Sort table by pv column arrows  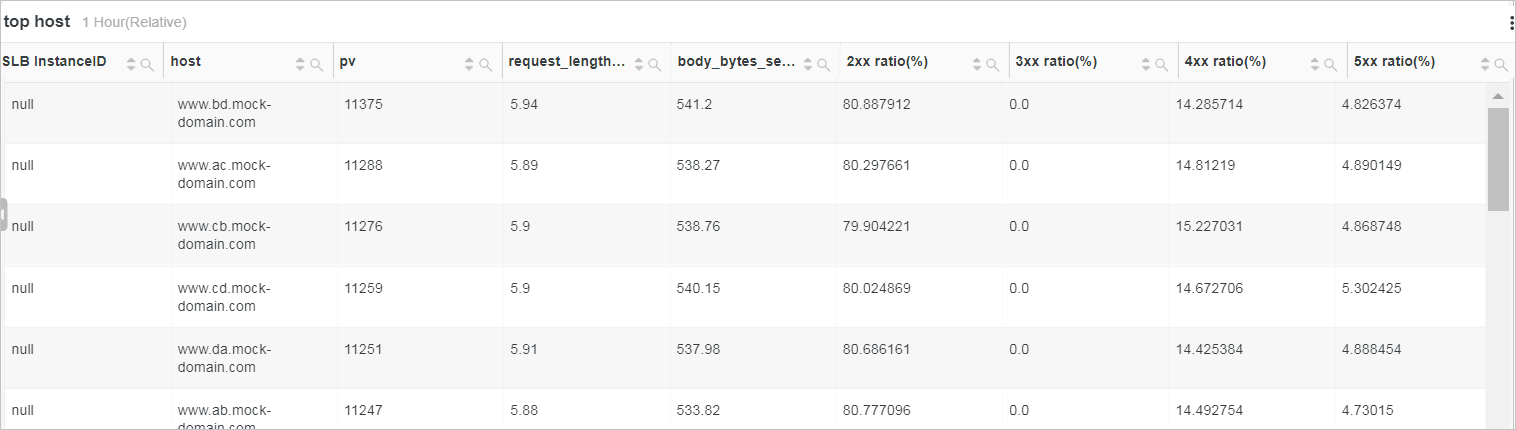click(x=469, y=65)
